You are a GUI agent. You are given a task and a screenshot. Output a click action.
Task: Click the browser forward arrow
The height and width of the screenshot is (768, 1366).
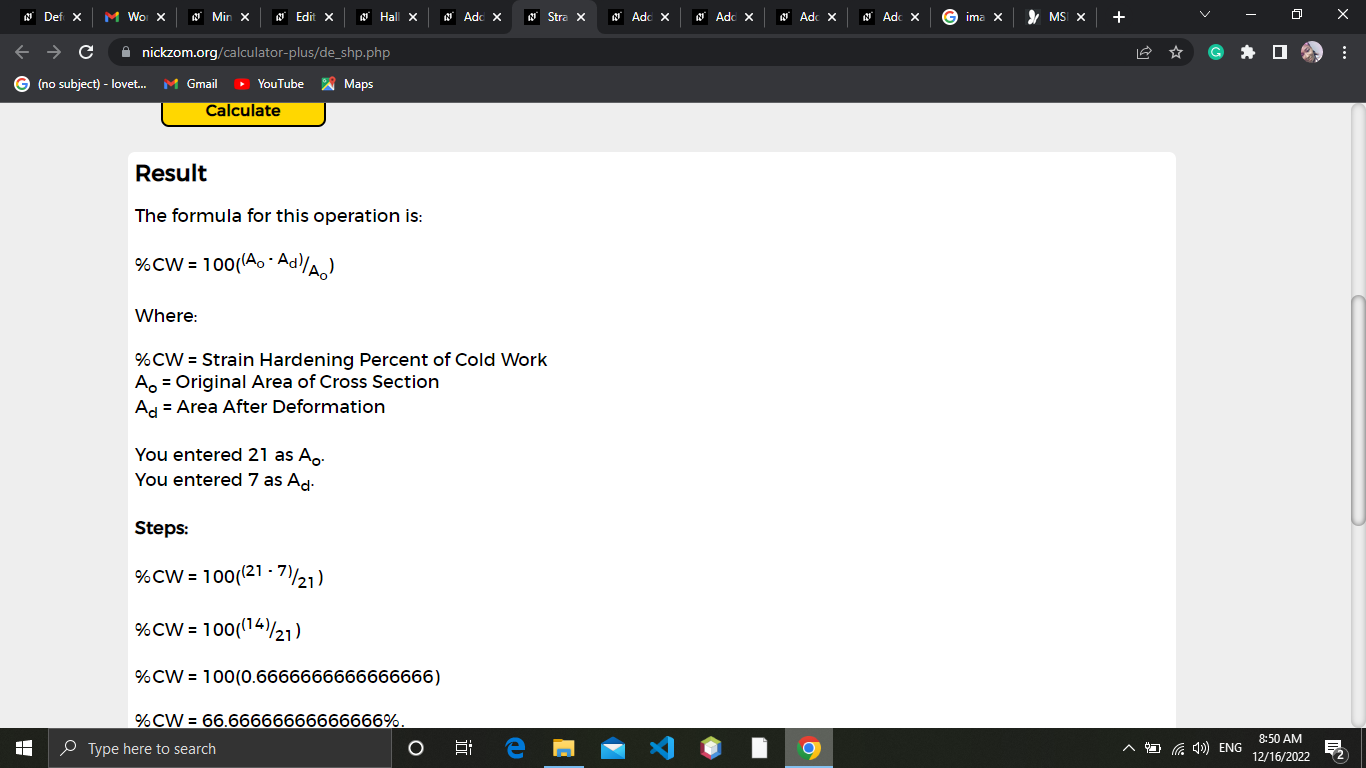(54, 52)
